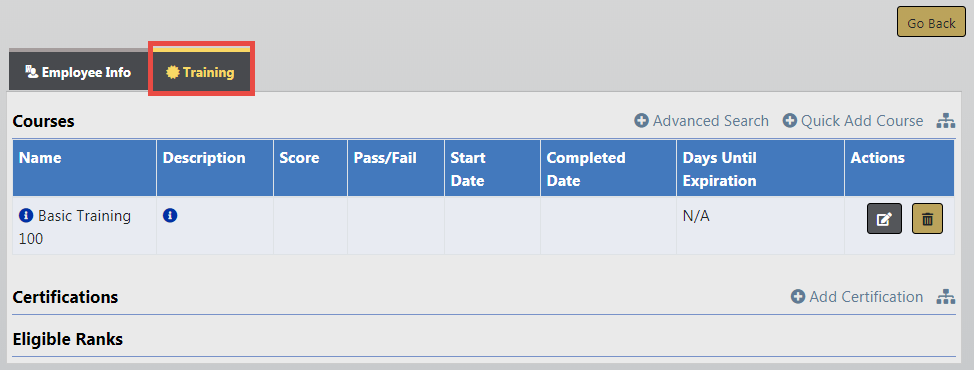974x370 pixels.
Task: Delete Basic Training 100 with trash icon
Action: (927, 219)
